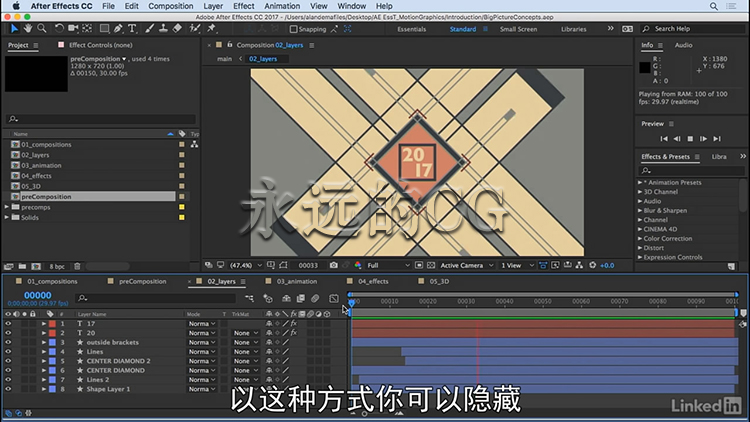750x422 pixels.
Task: Open the Full resolution dropdown
Action: [388, 265]
